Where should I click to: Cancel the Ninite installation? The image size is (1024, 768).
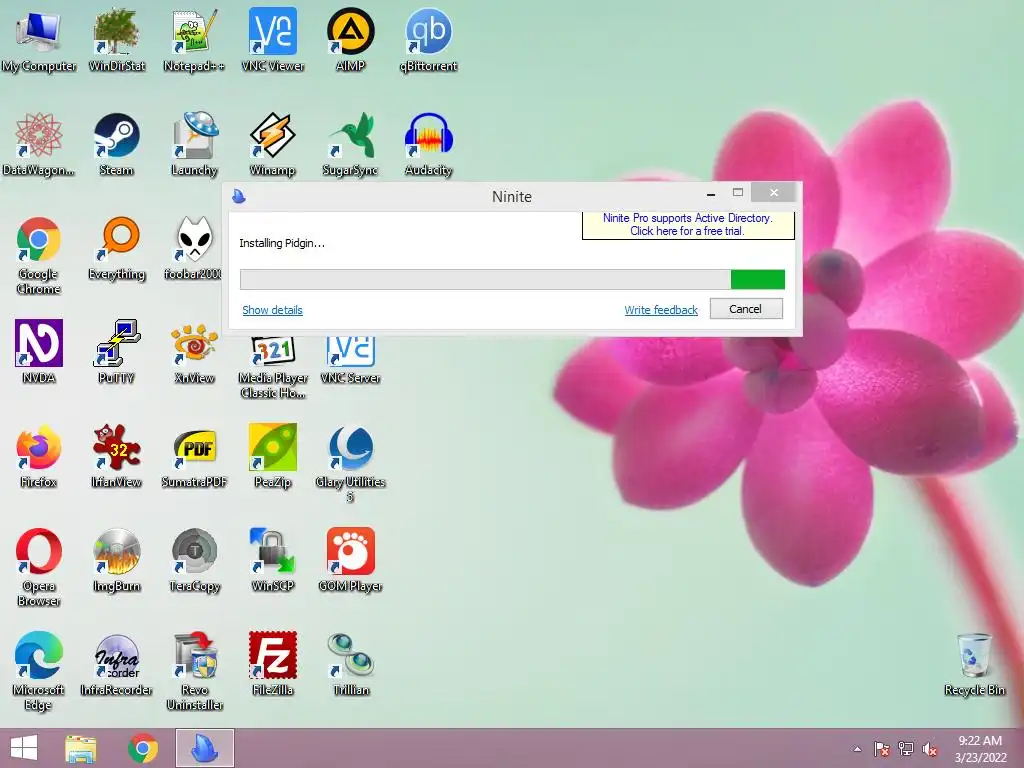click(746, 309)
